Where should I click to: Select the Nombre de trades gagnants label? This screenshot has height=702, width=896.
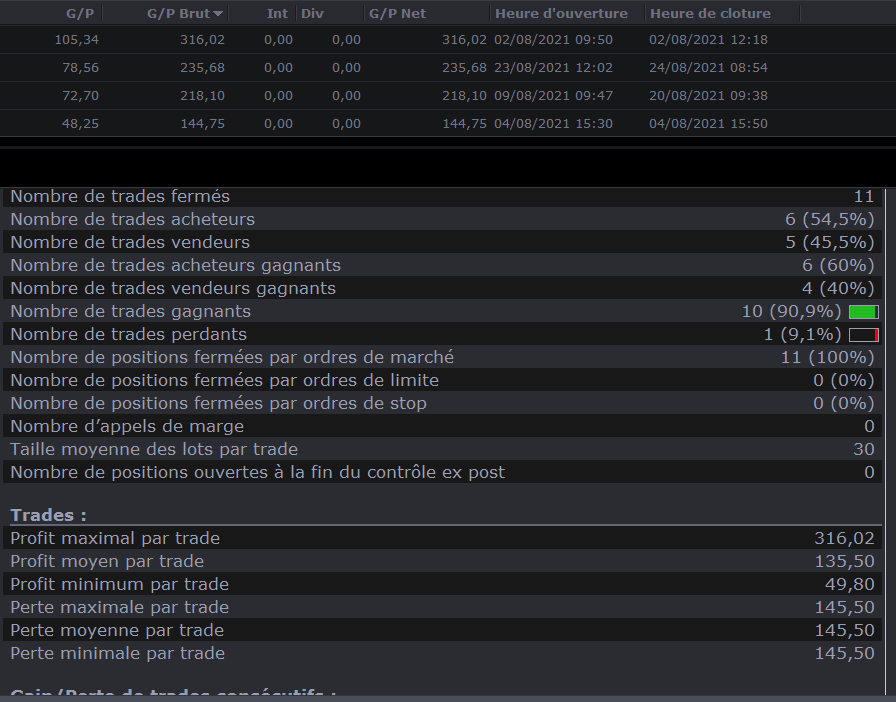coord(130,311)
